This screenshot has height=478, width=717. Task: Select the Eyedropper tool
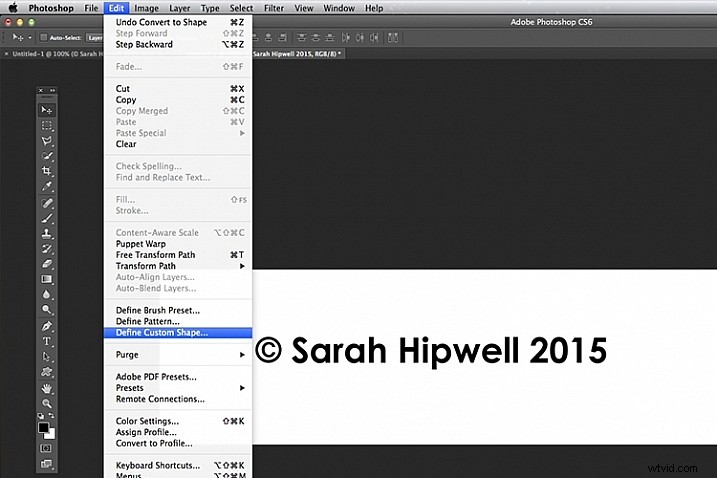click(47, 186)
